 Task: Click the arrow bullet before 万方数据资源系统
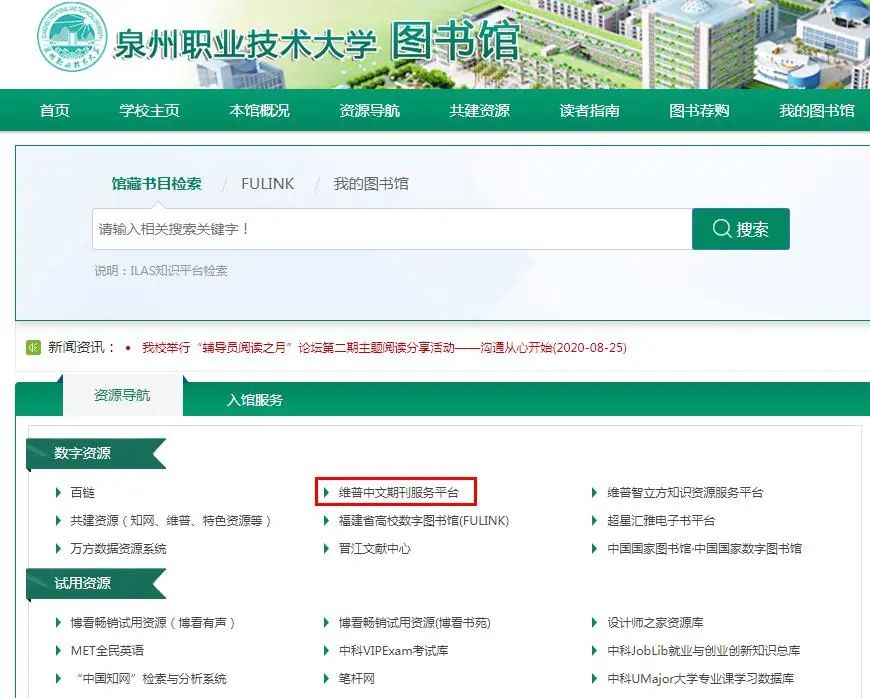(58, 549)
